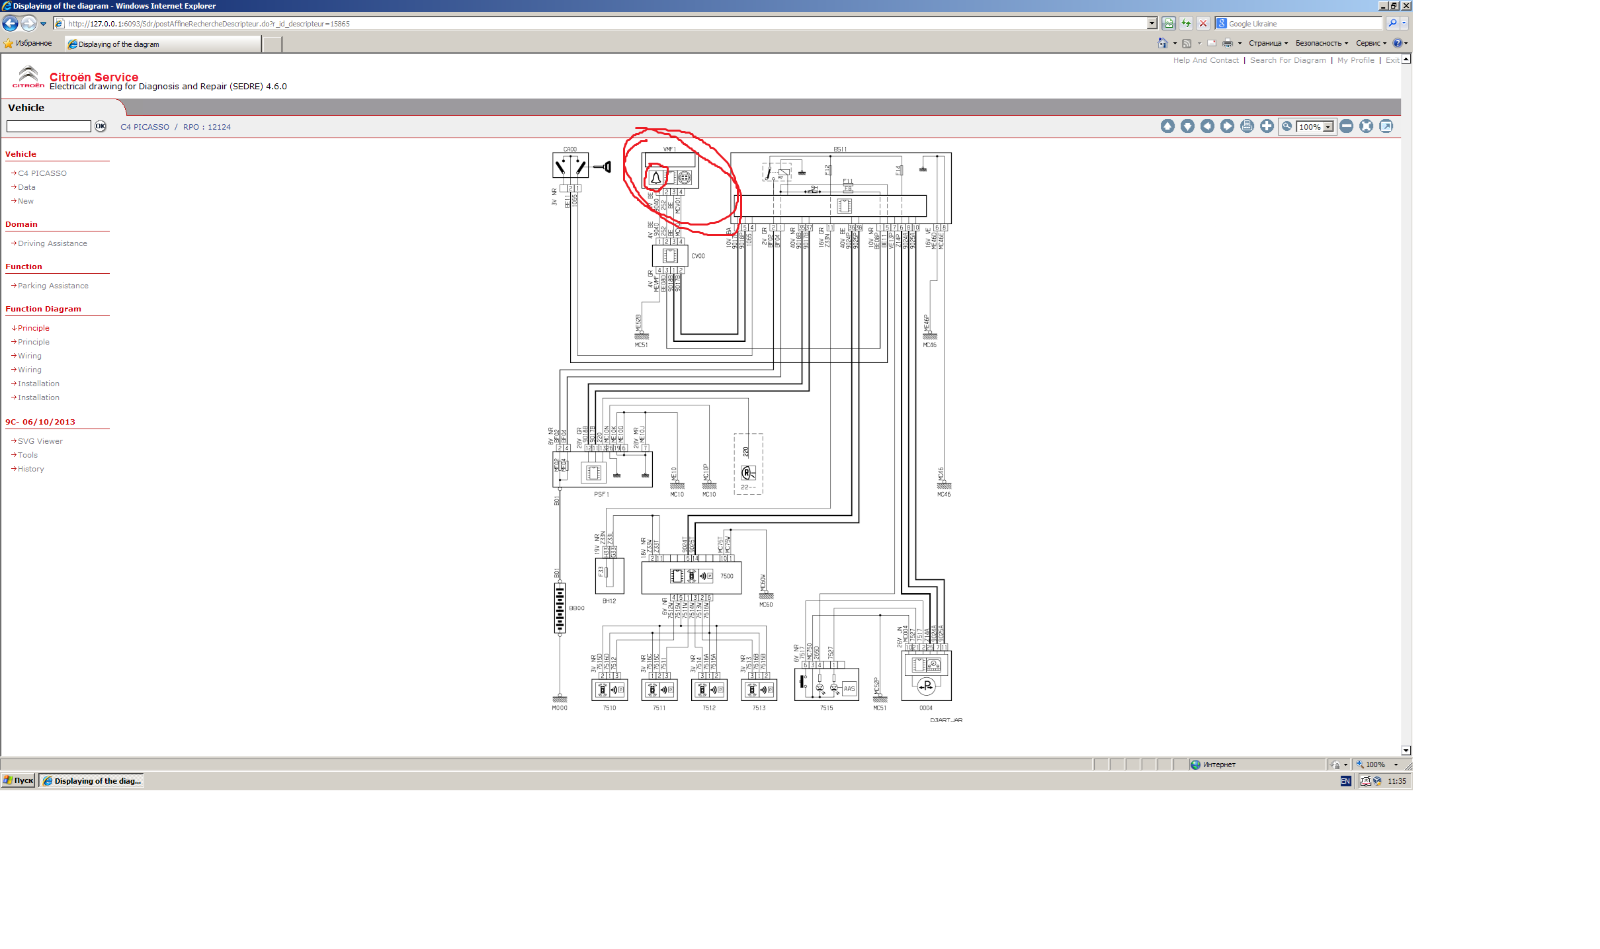Open Search For Diagram link
The image size is (1600, 949).
(1288, 60)
